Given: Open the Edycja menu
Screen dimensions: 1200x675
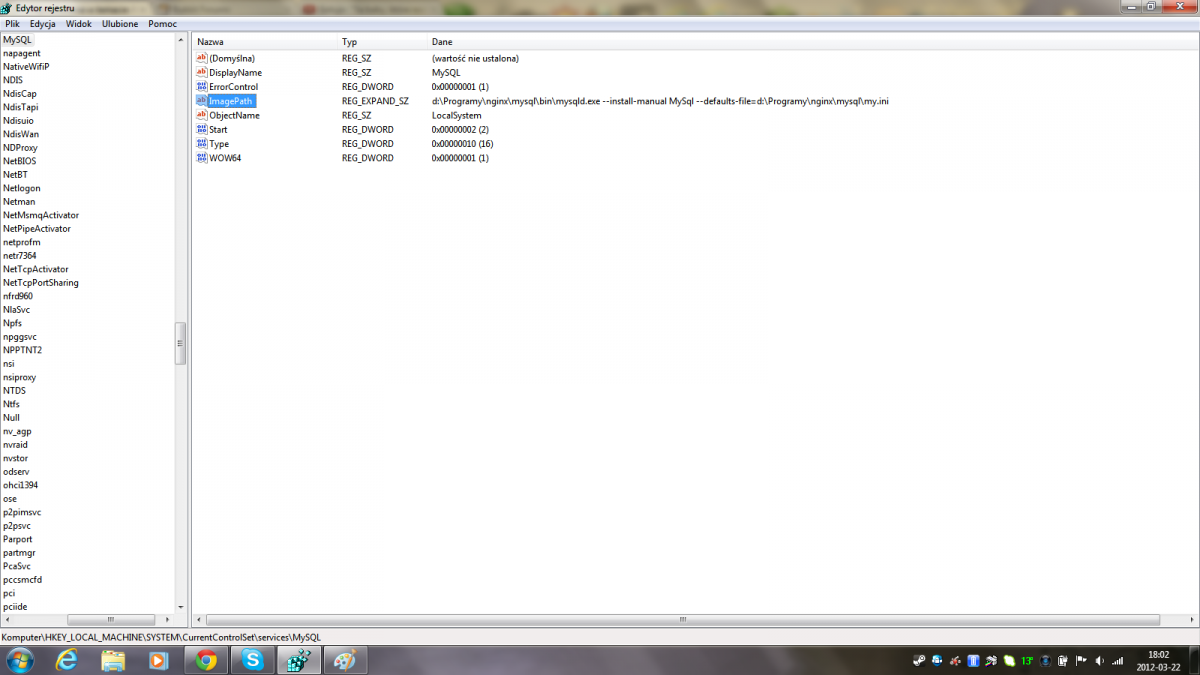Looking at the screenshot, I should pos(42,23).
